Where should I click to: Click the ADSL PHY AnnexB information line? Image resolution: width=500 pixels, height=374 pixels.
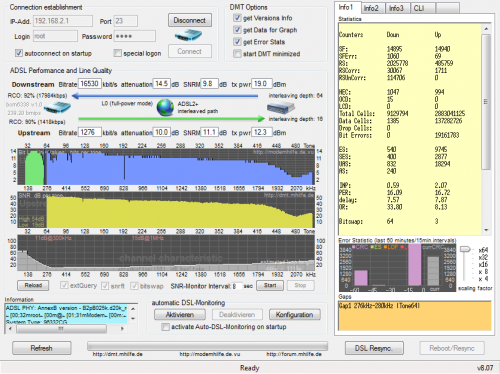click(x=66, y=308)
